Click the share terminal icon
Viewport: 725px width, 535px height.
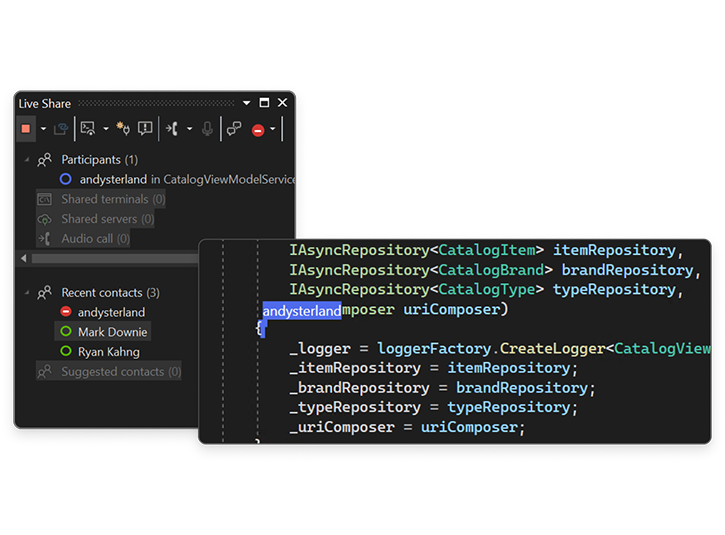coord(88,129)
